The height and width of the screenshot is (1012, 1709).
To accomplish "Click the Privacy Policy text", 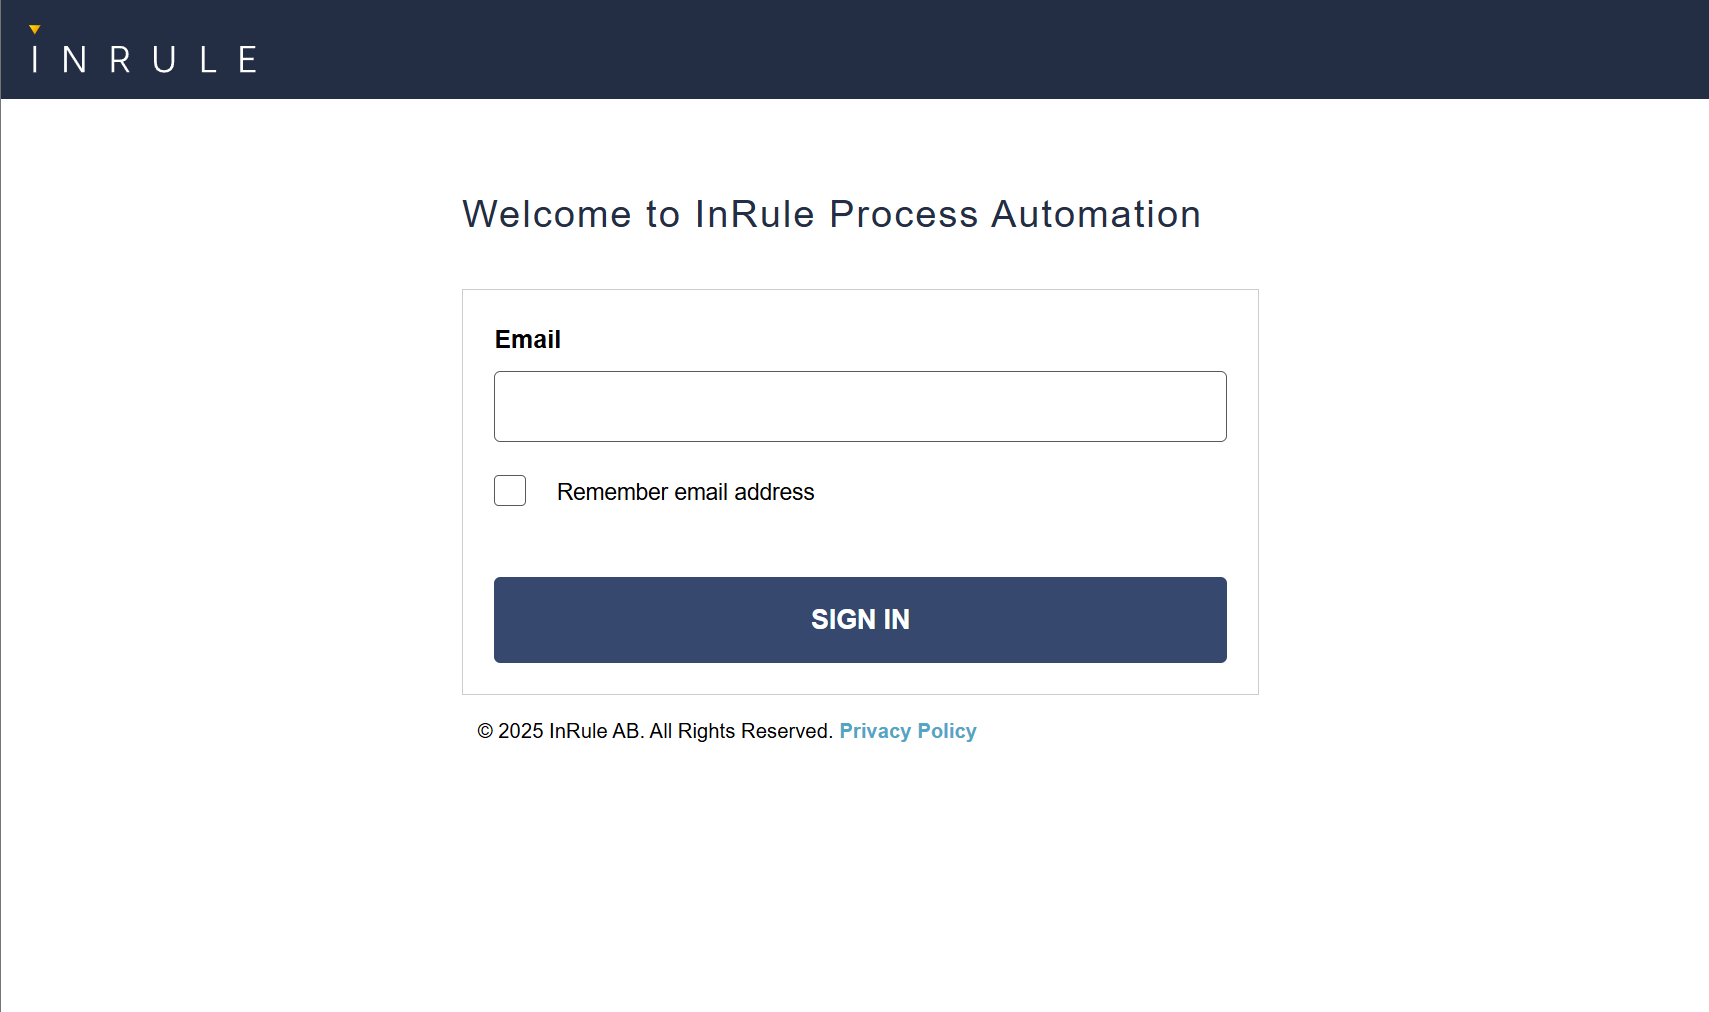I will pyautogui.click(x=908, y=731).
